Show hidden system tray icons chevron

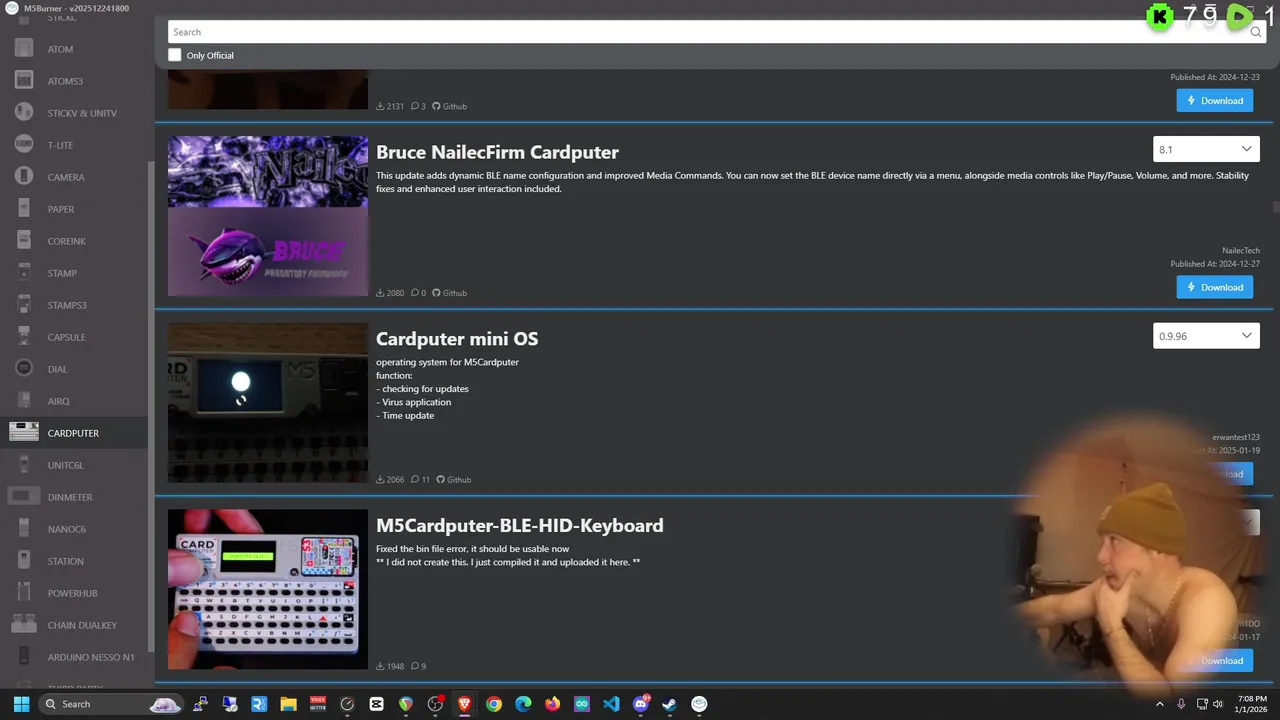tap(1160, 704)
